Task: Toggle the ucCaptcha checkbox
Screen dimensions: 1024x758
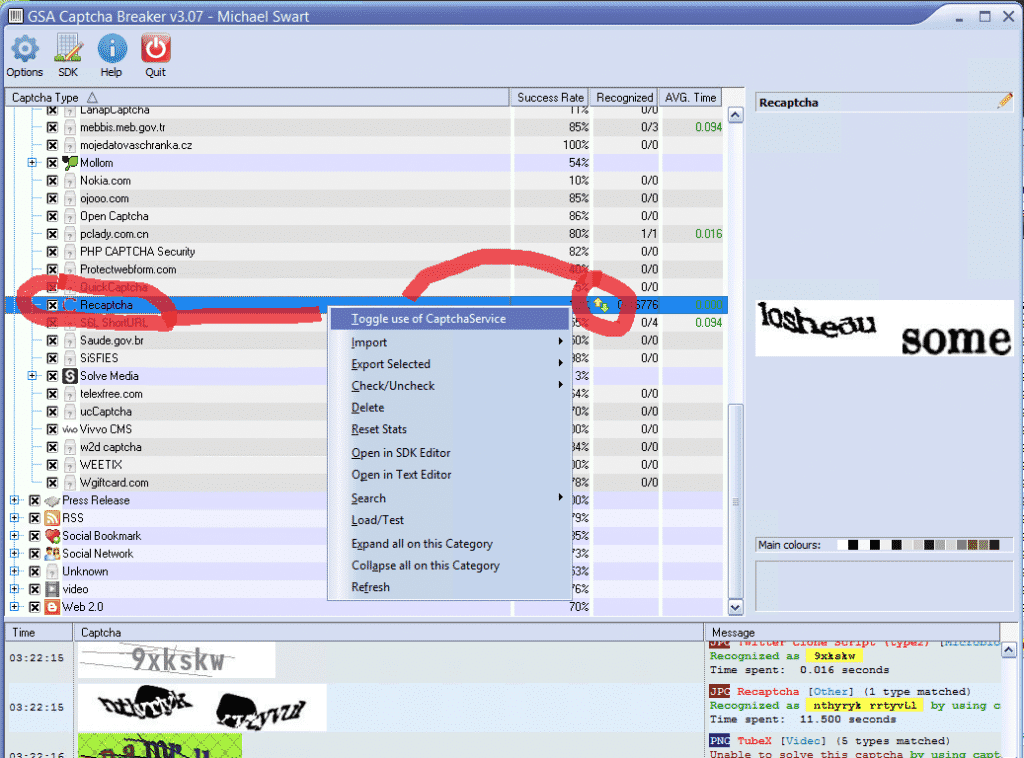Action: tap(52, 412)
